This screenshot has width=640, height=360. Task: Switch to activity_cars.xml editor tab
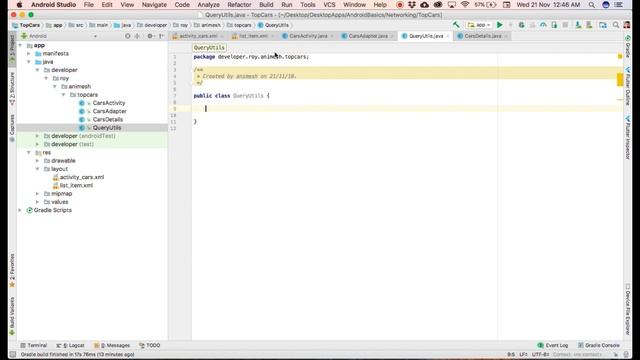198,36
